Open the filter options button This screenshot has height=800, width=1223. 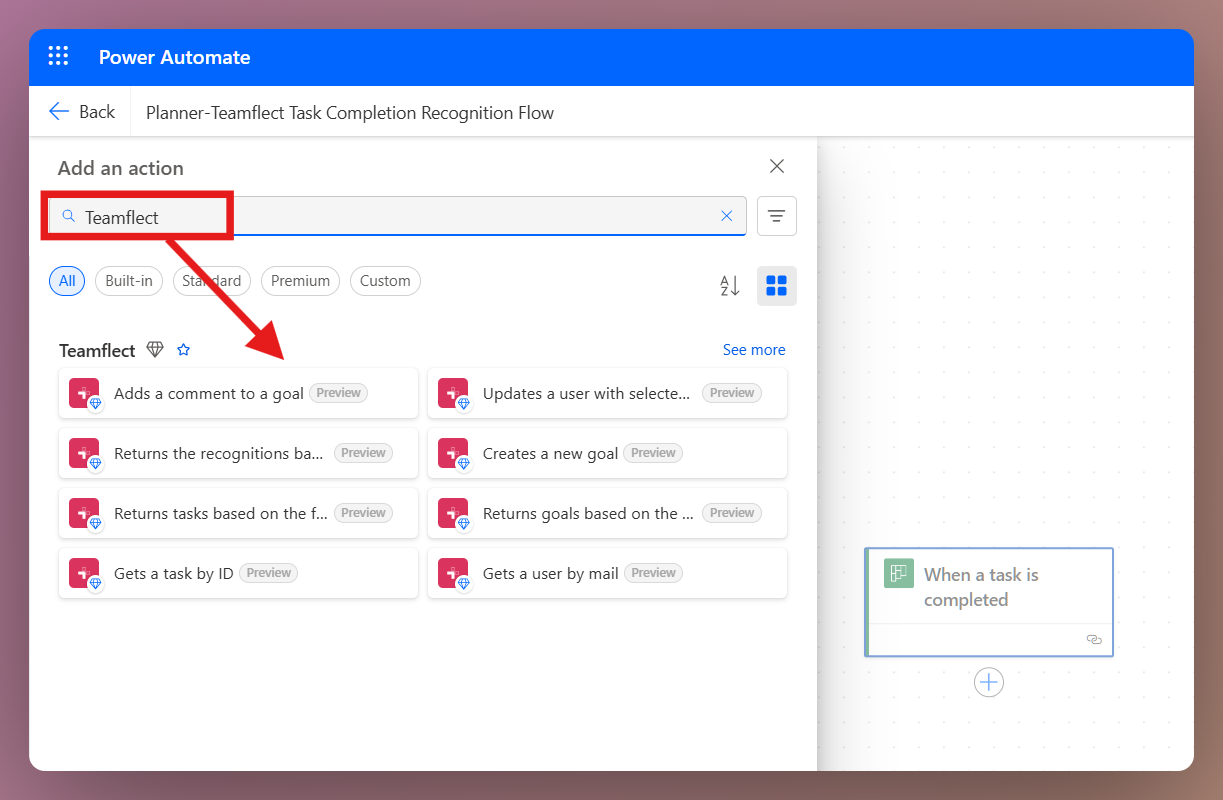[777, 216]
